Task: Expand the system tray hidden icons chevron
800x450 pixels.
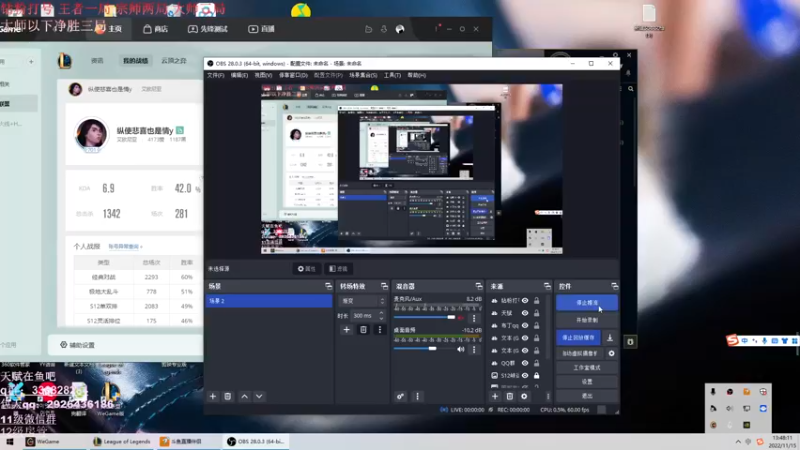Action: 738,442
